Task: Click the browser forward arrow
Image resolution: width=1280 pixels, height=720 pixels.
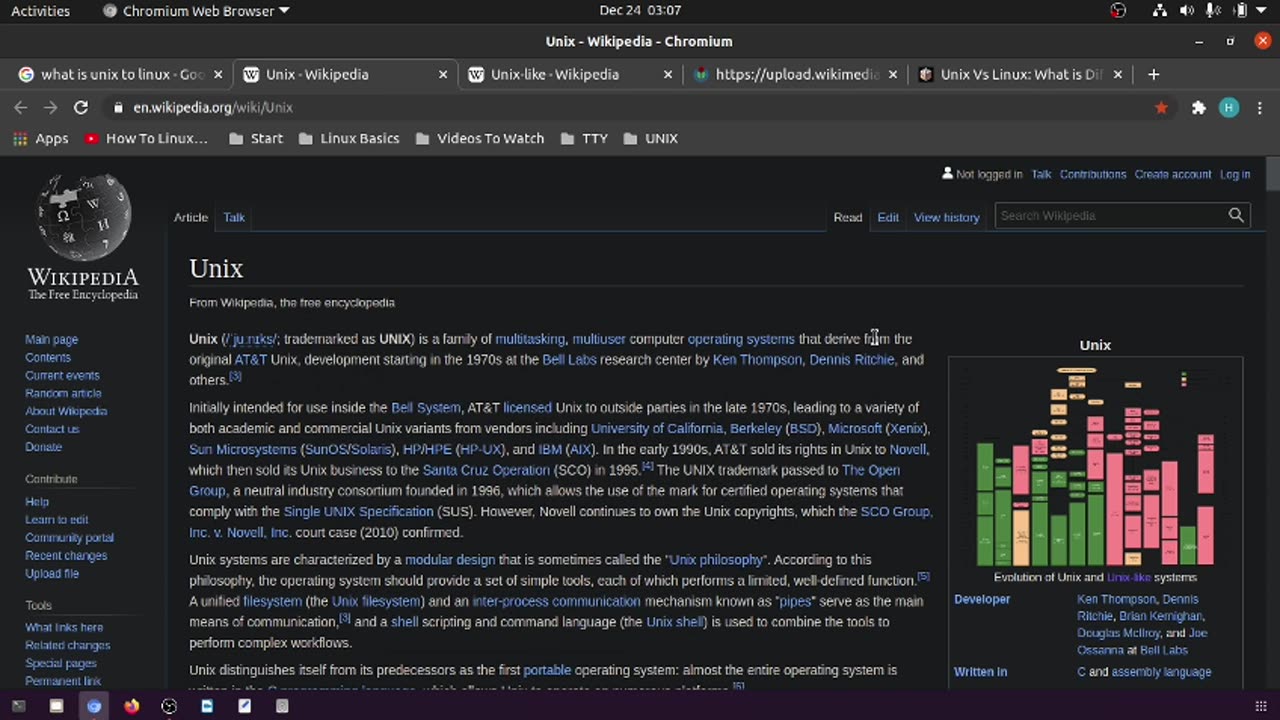Action: 51,107
